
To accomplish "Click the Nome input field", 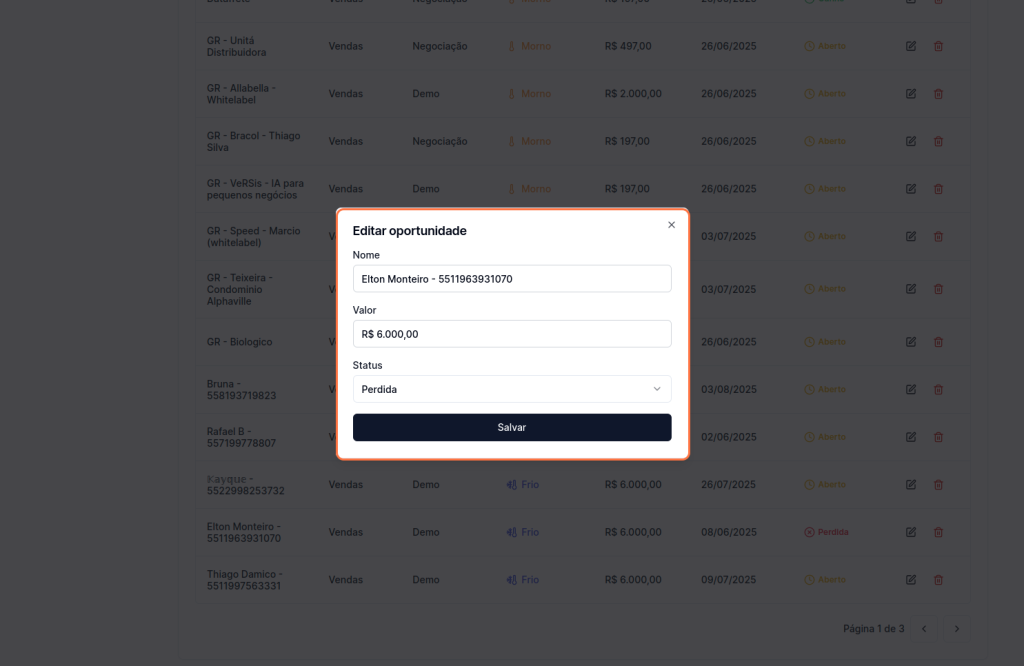I will 512,279.
